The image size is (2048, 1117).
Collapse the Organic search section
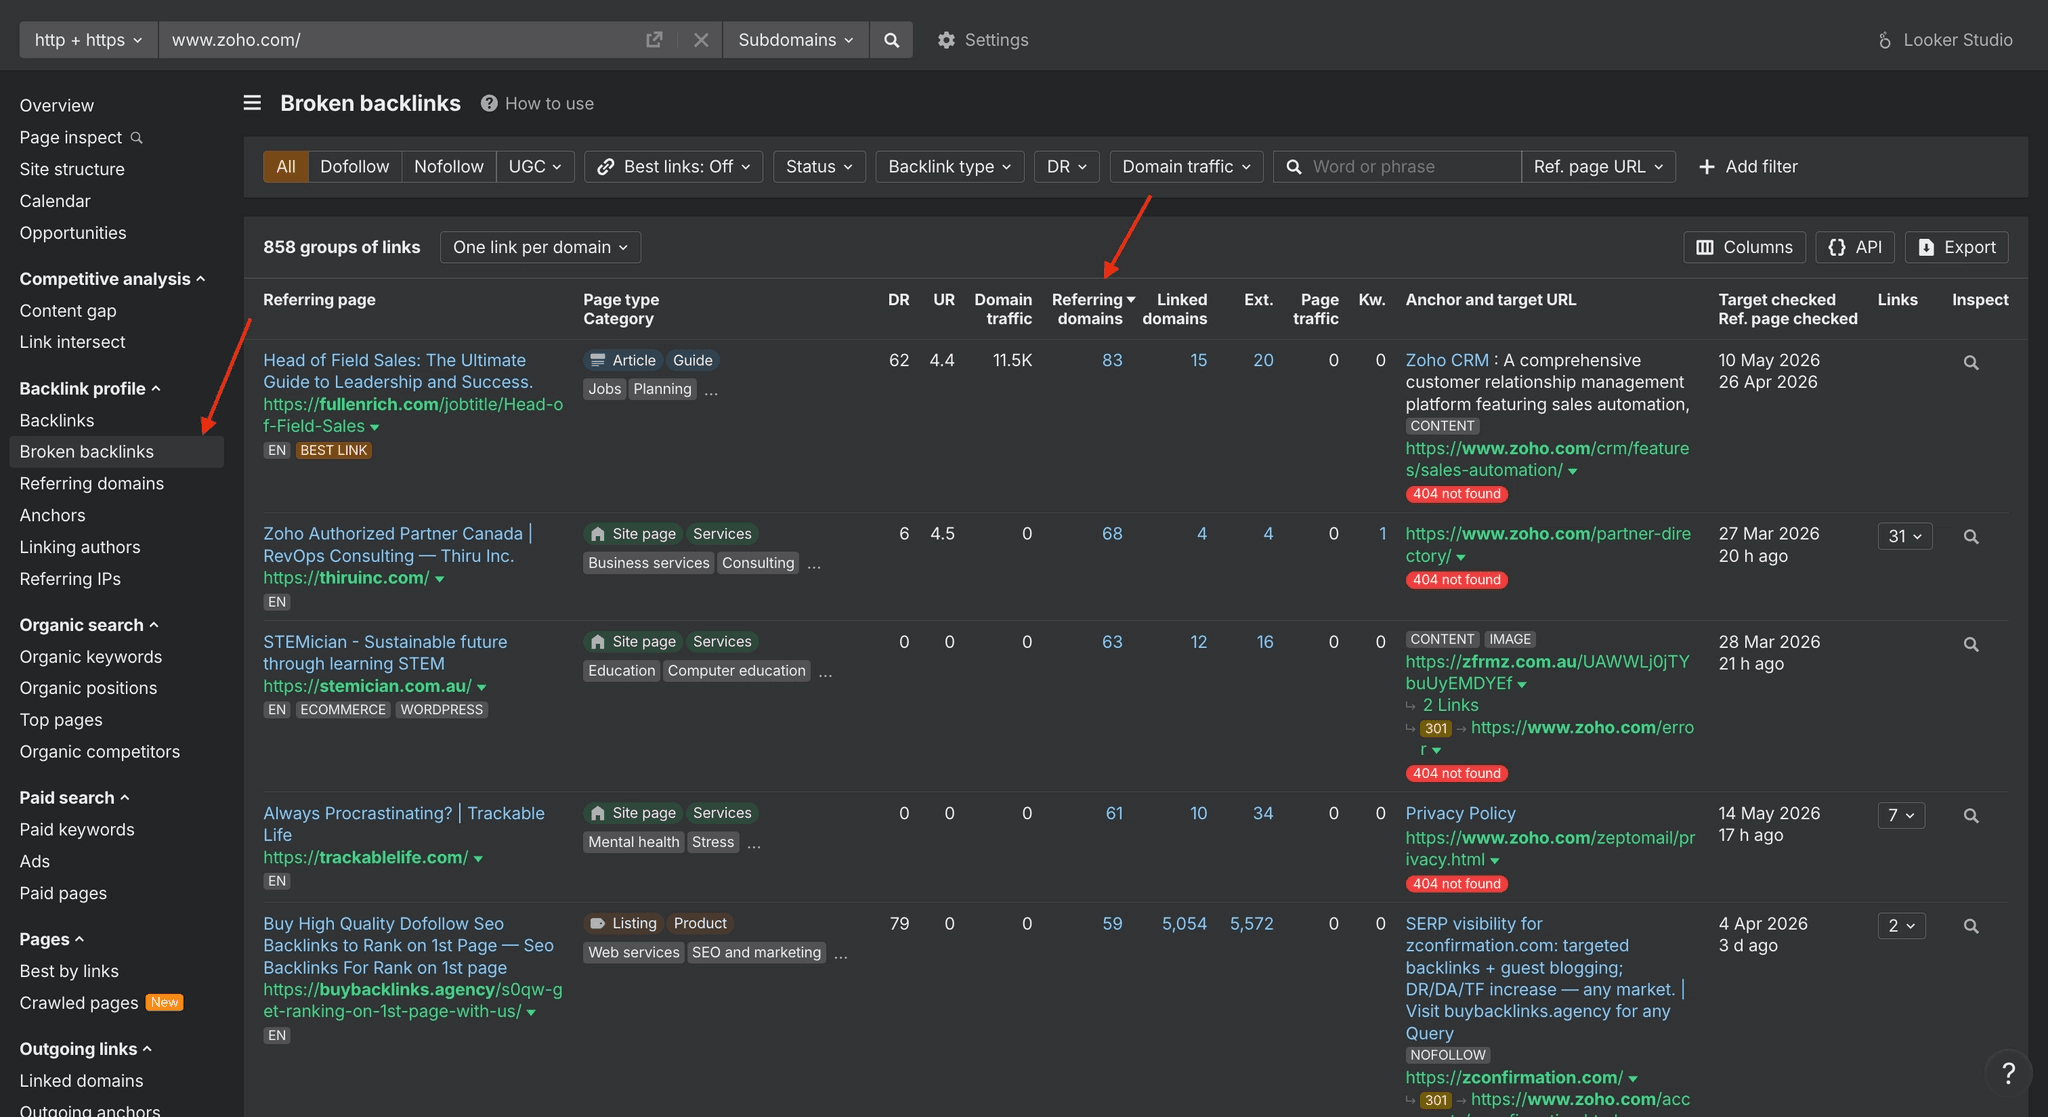pos(89,625)
